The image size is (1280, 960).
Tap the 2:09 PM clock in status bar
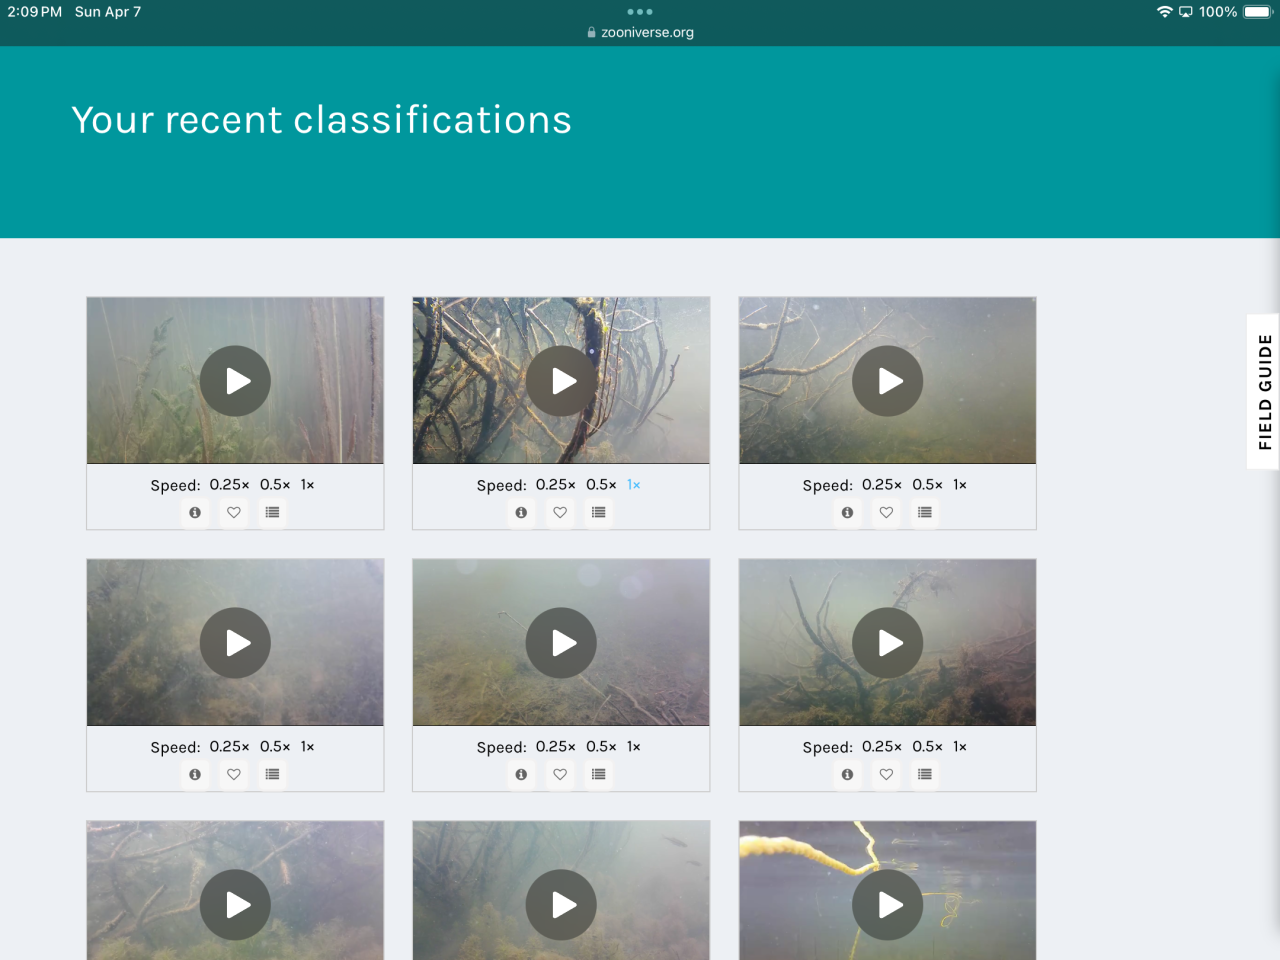[x=35, y=12]
